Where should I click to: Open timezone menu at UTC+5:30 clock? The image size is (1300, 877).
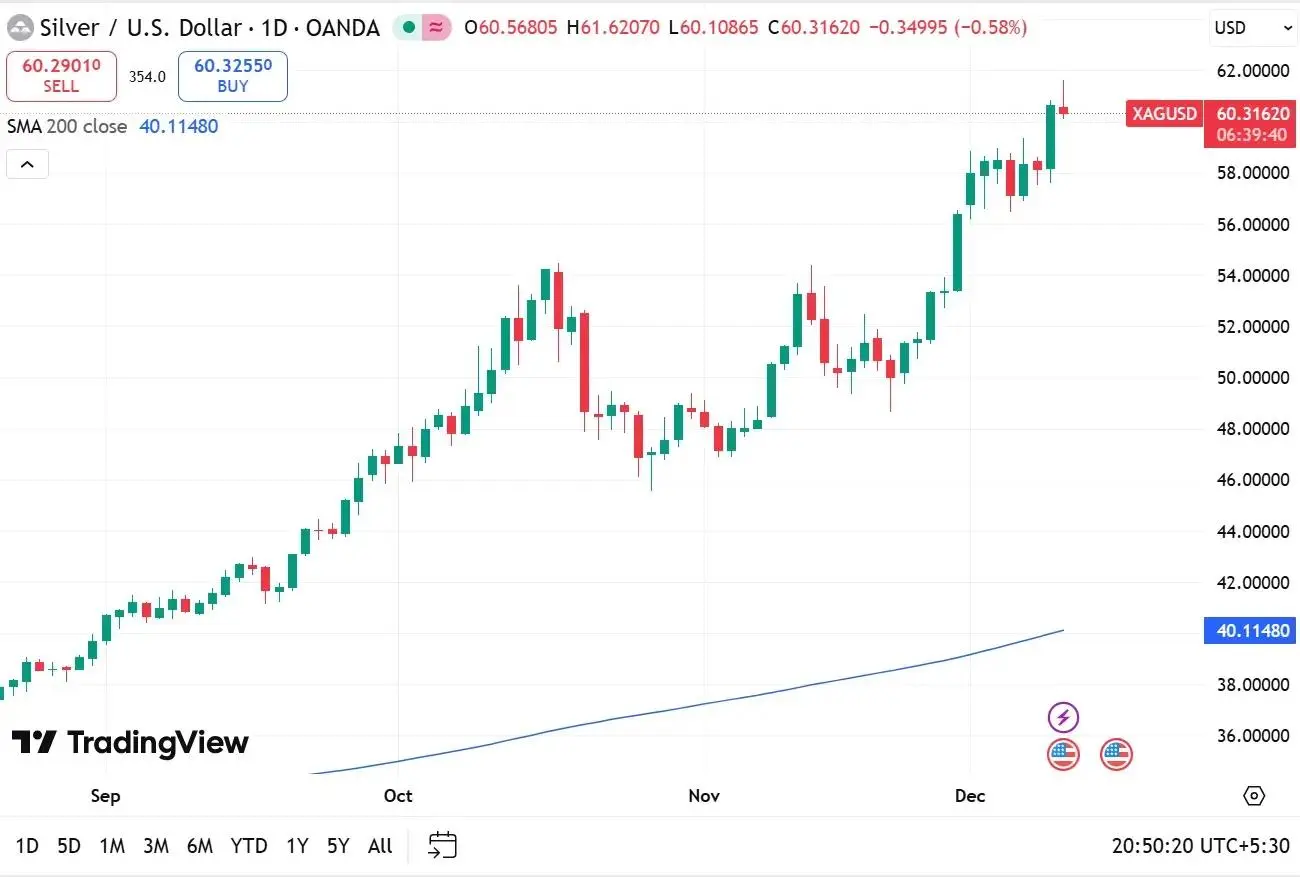pos(1201,846)
